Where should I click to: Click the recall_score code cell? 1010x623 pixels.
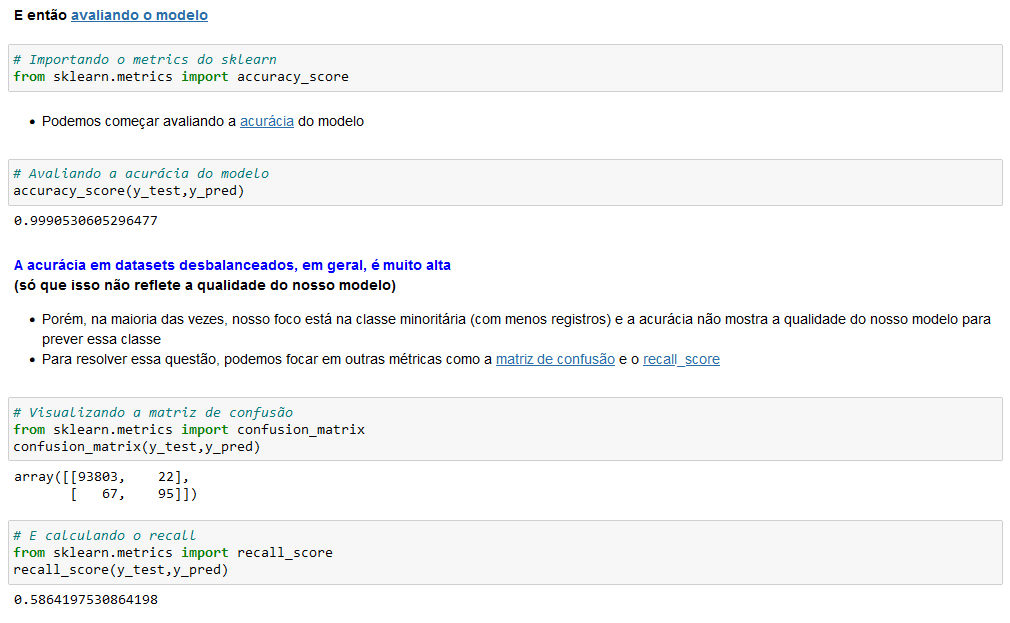505,553
